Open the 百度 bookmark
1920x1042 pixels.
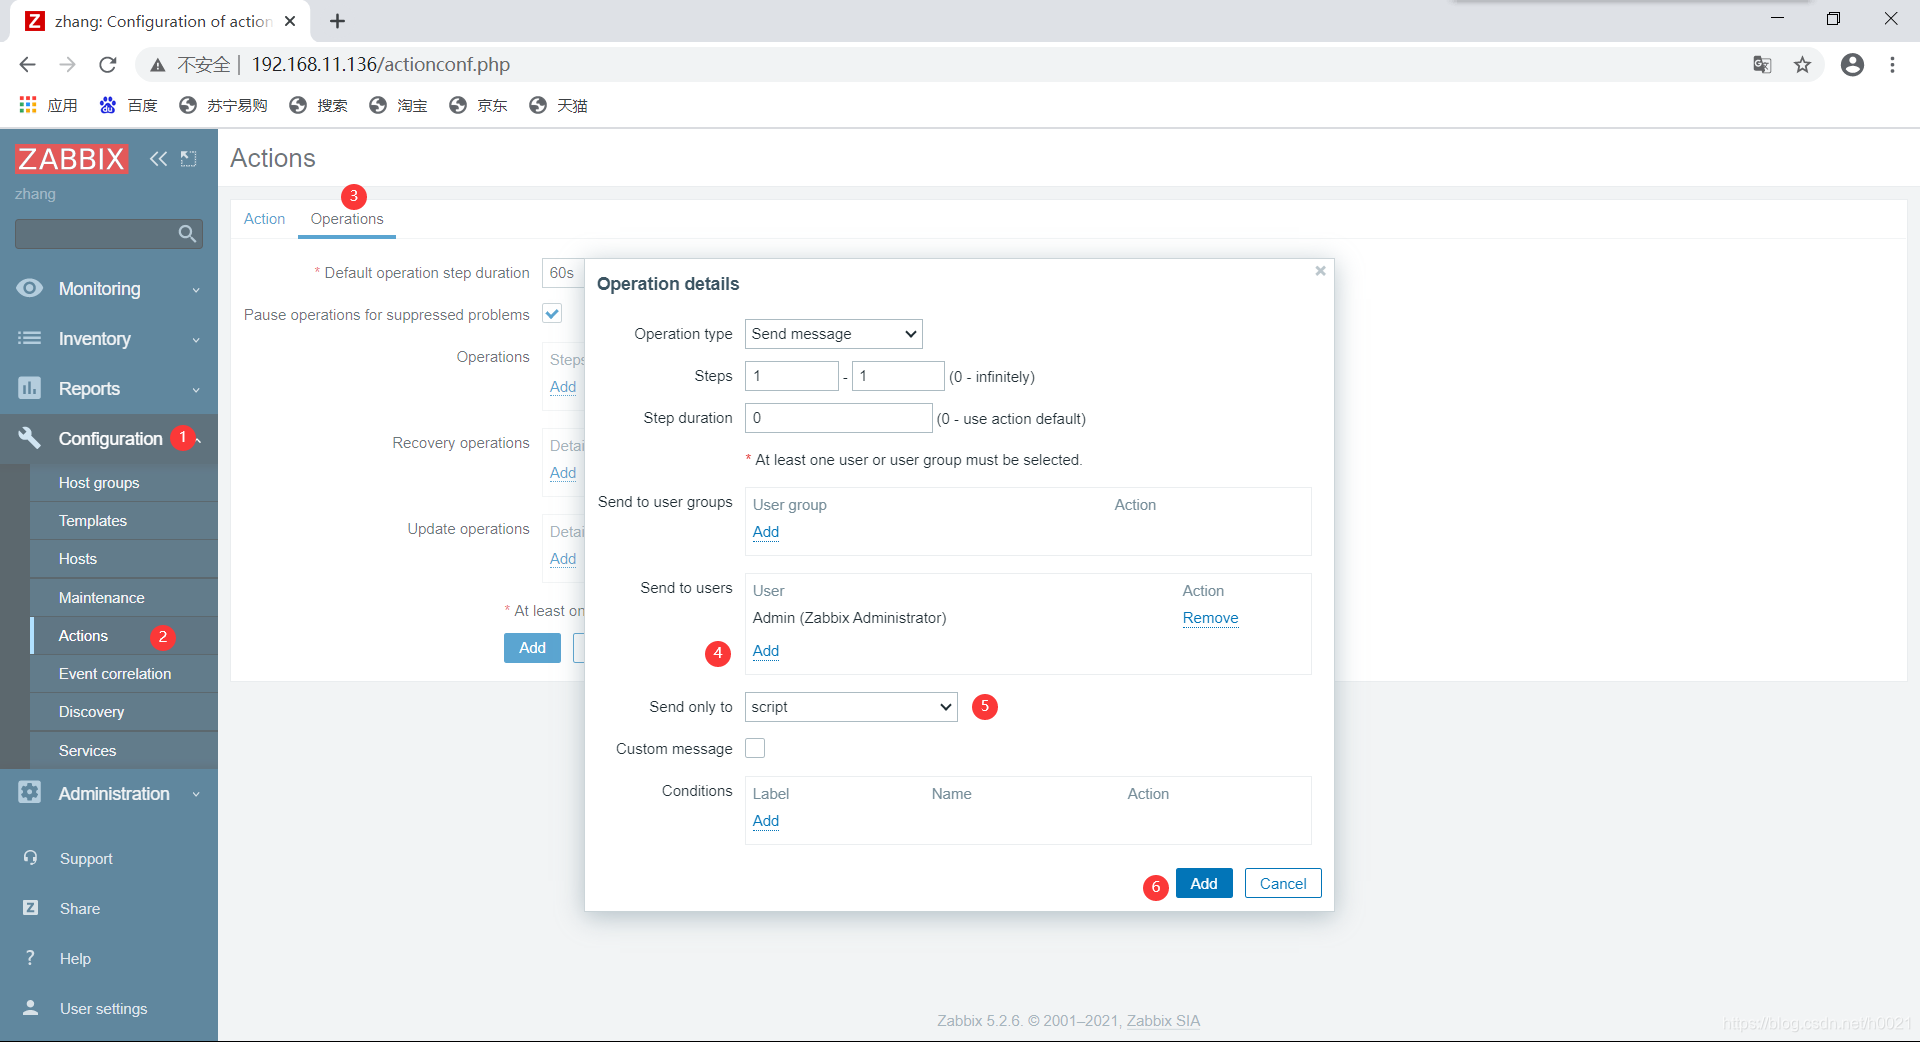[128, 105]
